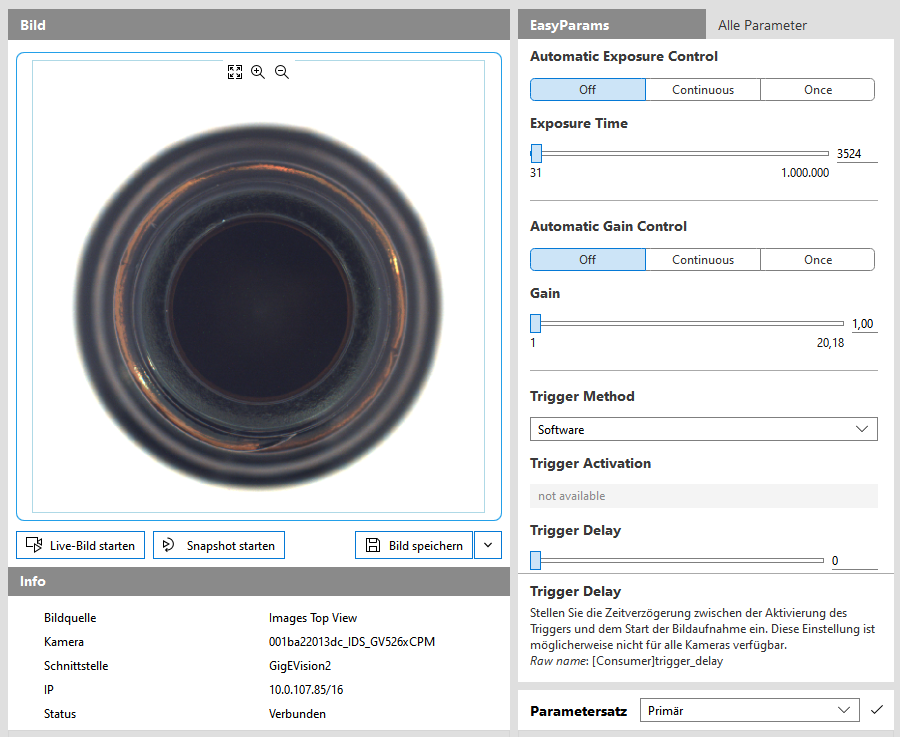Open the arrow next to Bild speichern
This screenshot has height=737, width=900.
[488, 545]
